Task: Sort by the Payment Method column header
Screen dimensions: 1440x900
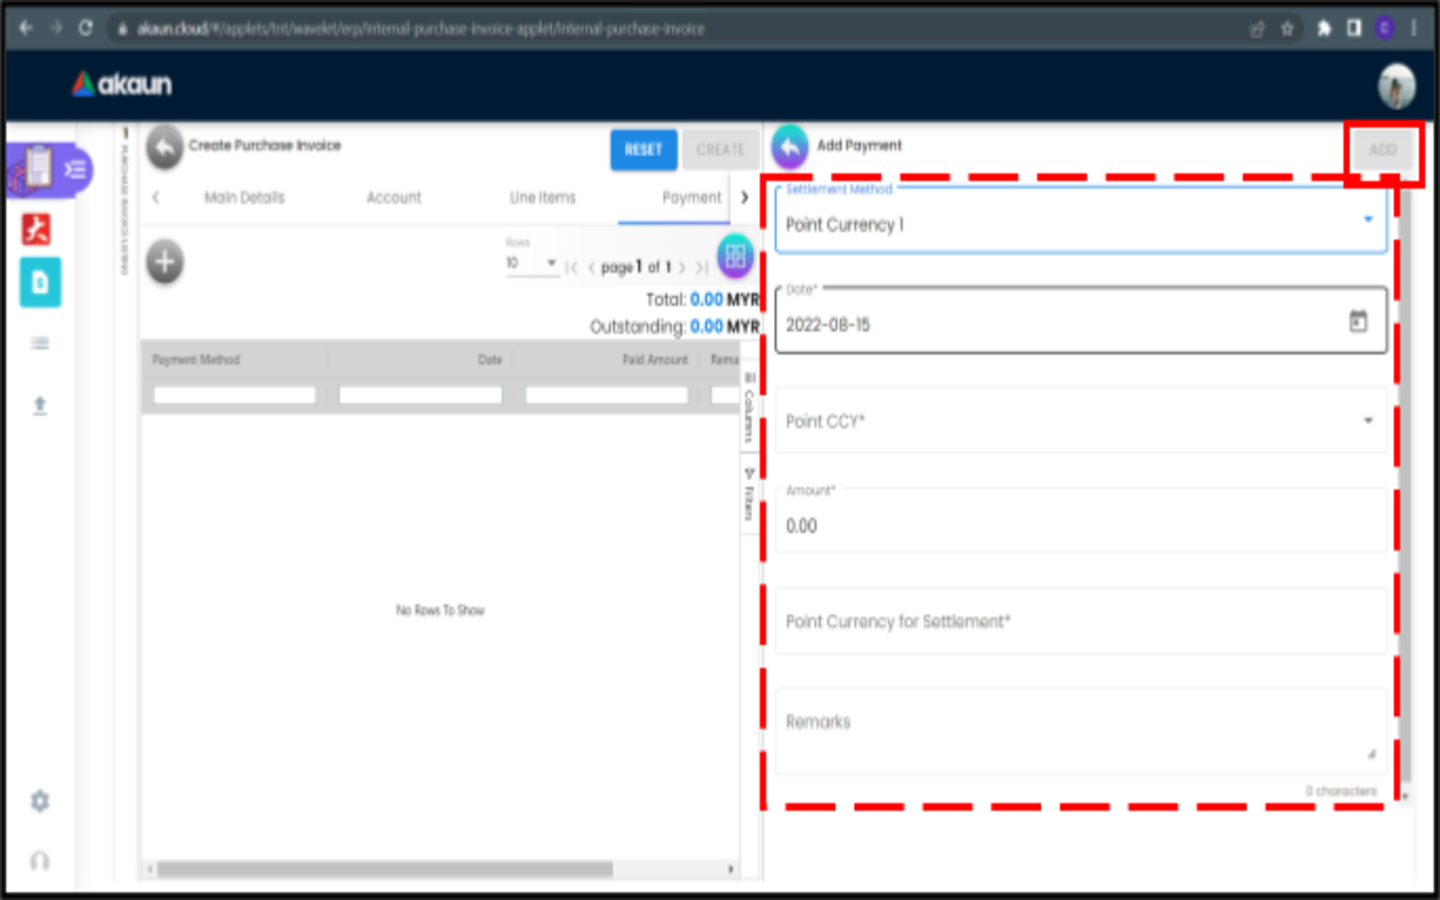Action: pyautogui.click(x=196, y=360)
